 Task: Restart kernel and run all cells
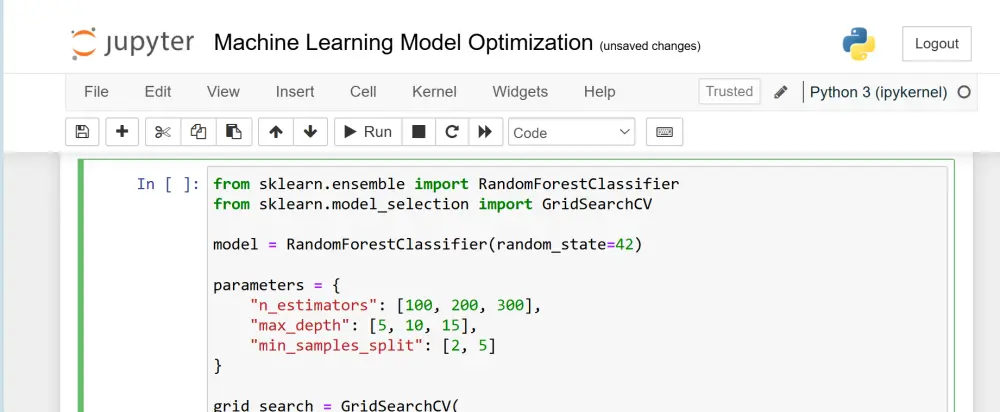tap(486, 132)
